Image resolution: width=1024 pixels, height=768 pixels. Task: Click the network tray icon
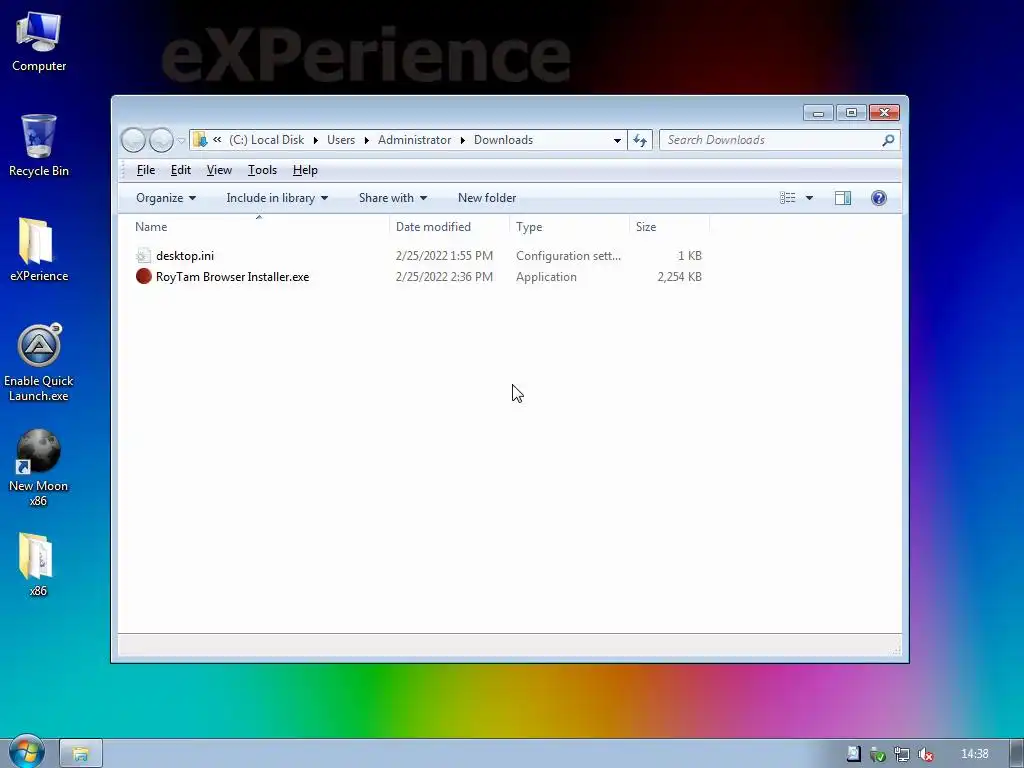click(x=902, y=754)
